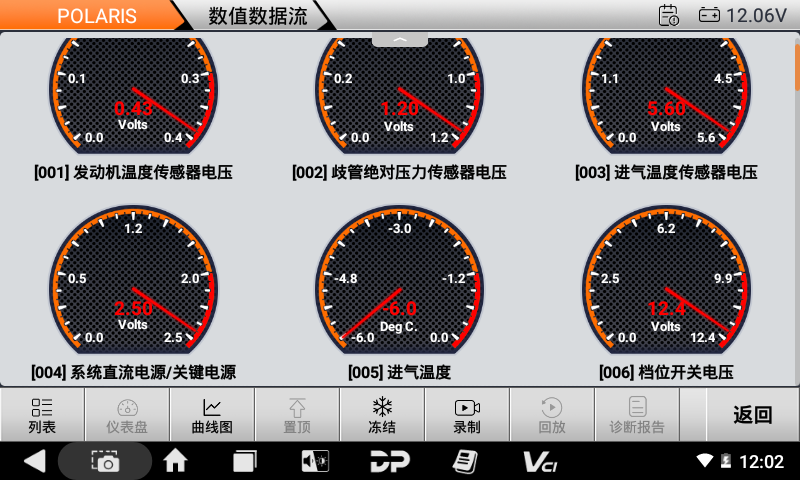Open the log/calendar icon in top bar
800x480 pixels.
click(x=668, y=15)
